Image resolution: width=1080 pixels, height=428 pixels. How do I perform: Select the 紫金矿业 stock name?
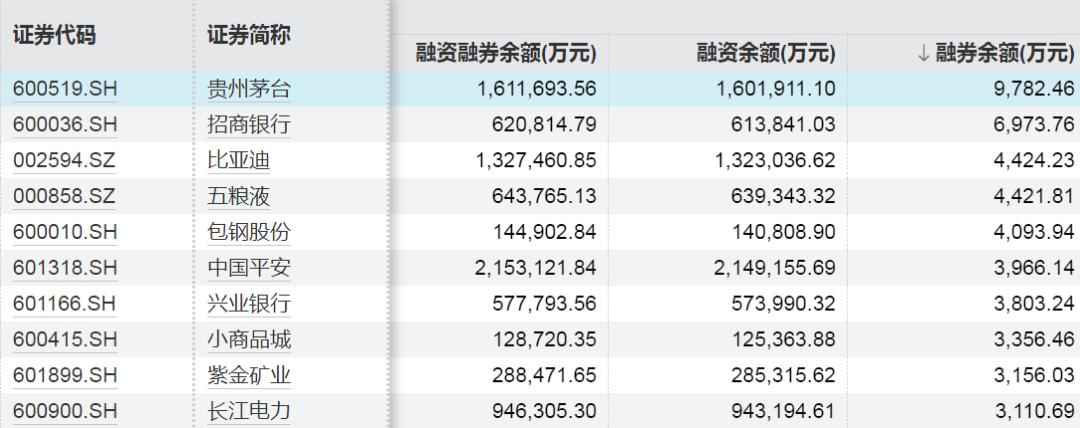(249, 376)
